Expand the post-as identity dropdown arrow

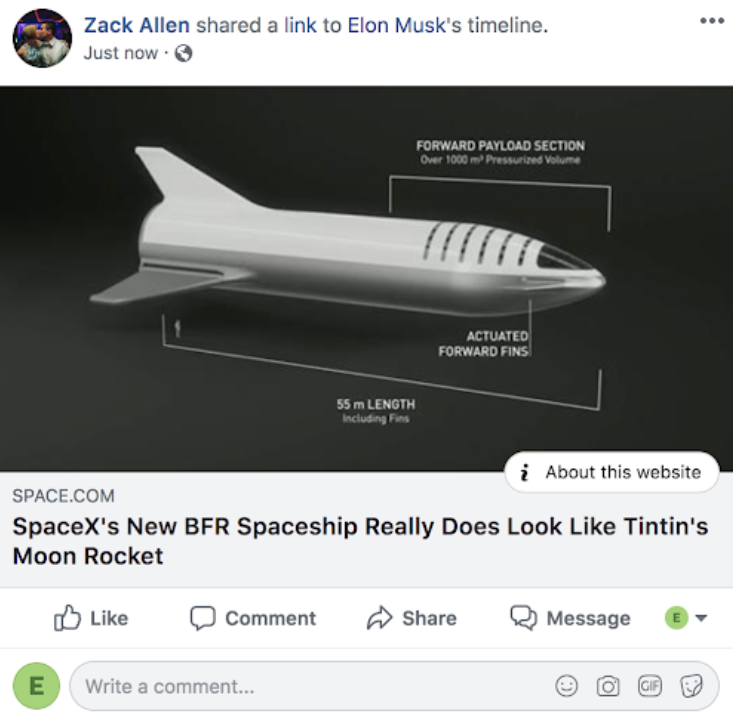point(701,618)
